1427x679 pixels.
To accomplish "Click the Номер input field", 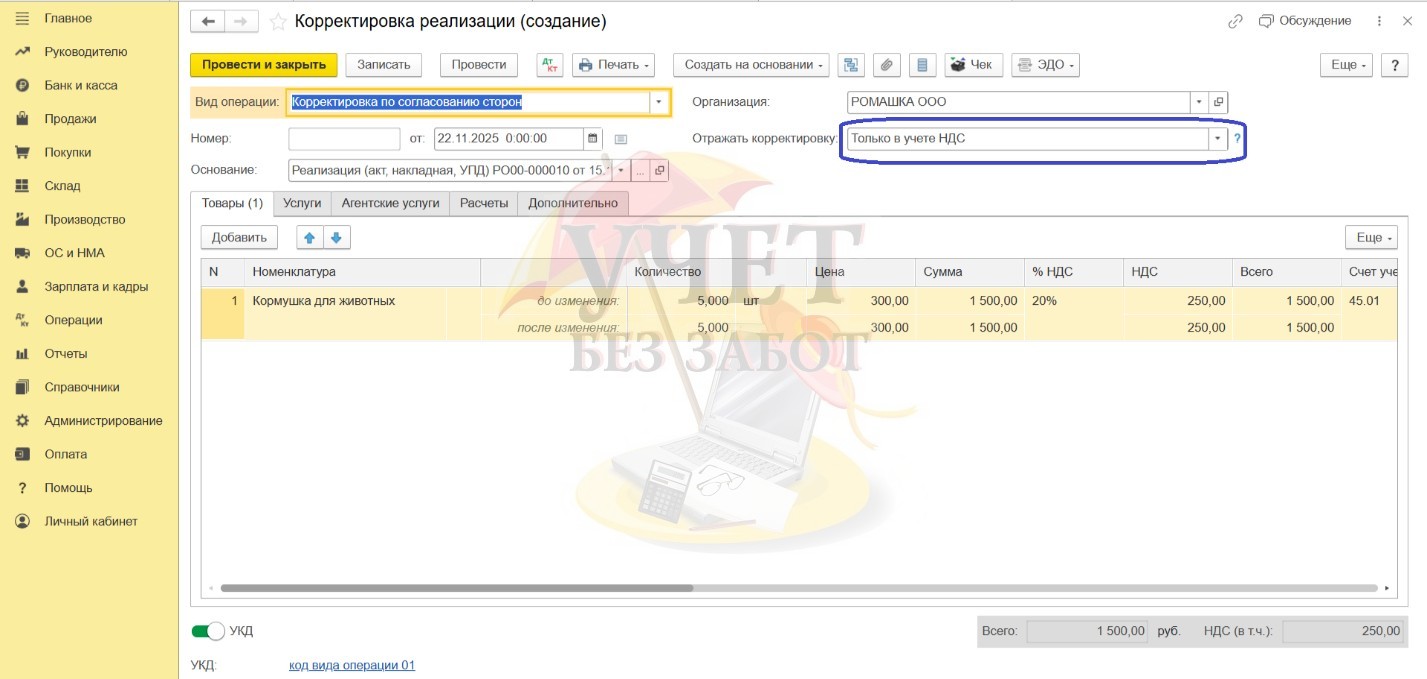I will pos(344,139).
